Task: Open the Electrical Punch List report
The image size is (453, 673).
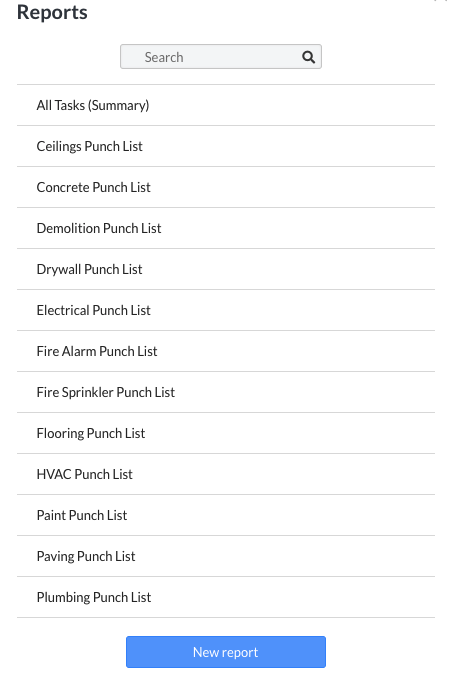Action: pyautogui.click(x=226, y=310)
